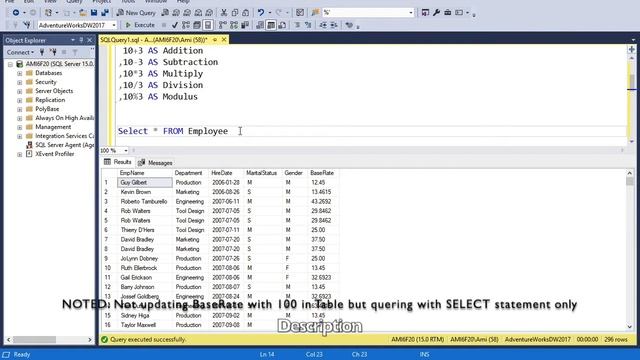Select XEvent Profiler tree item
640x360 pixels.
[x=54, y=154]
